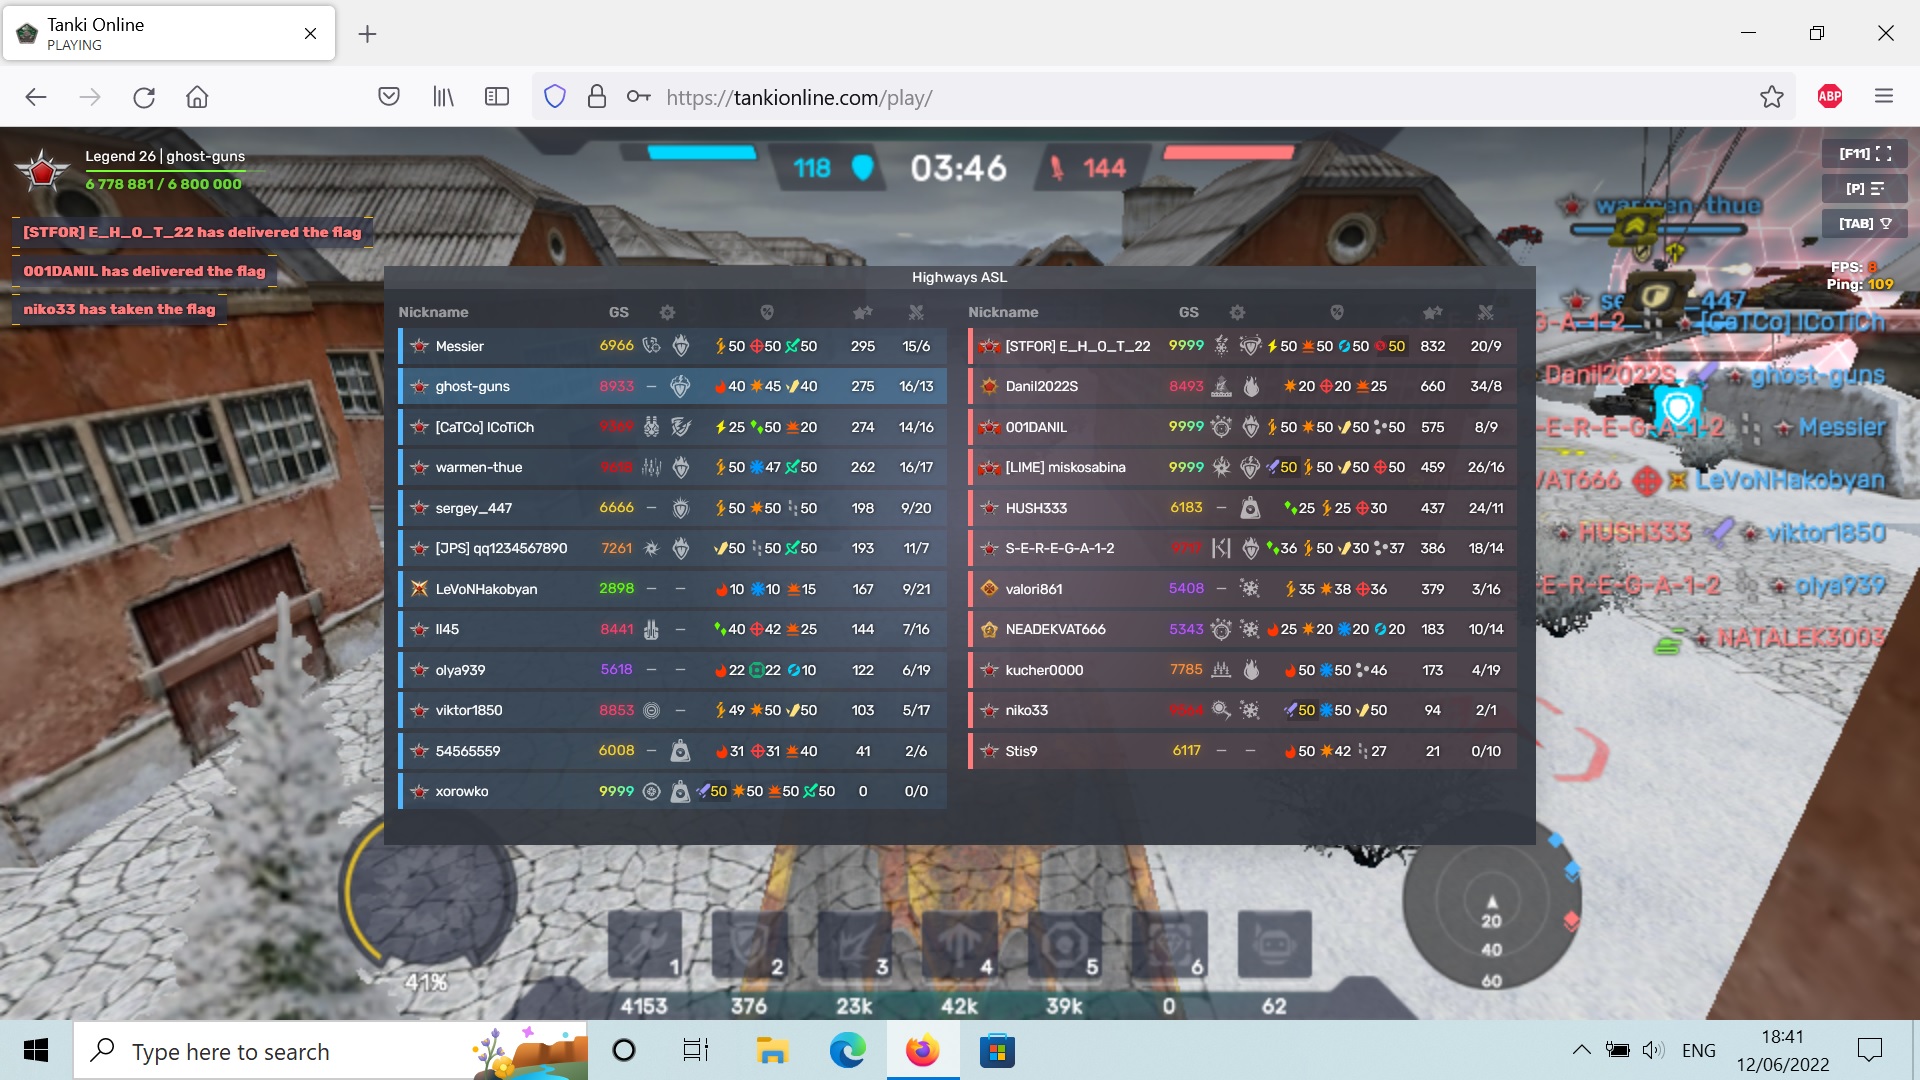This screenshot has width=1920, height=1080.
Task: Activate the gold box supply slot 6
Action: [1170, 945]
